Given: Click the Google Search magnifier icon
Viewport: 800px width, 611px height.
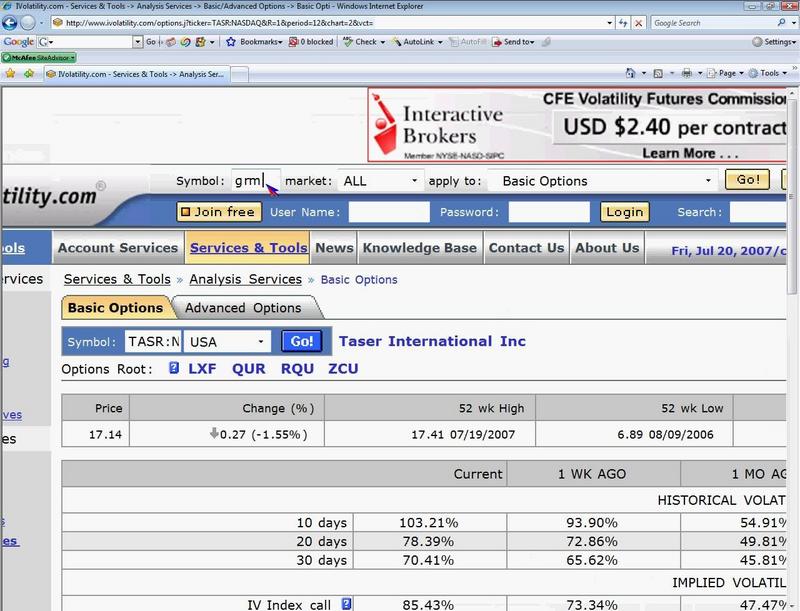Looking at the screenshot, I should [x=781, y=23].
